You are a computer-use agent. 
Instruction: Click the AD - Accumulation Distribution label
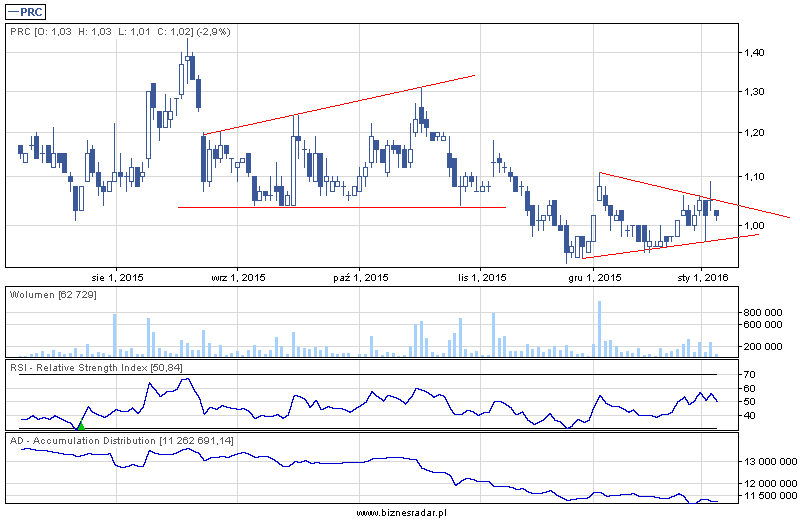tap(120, 440)
